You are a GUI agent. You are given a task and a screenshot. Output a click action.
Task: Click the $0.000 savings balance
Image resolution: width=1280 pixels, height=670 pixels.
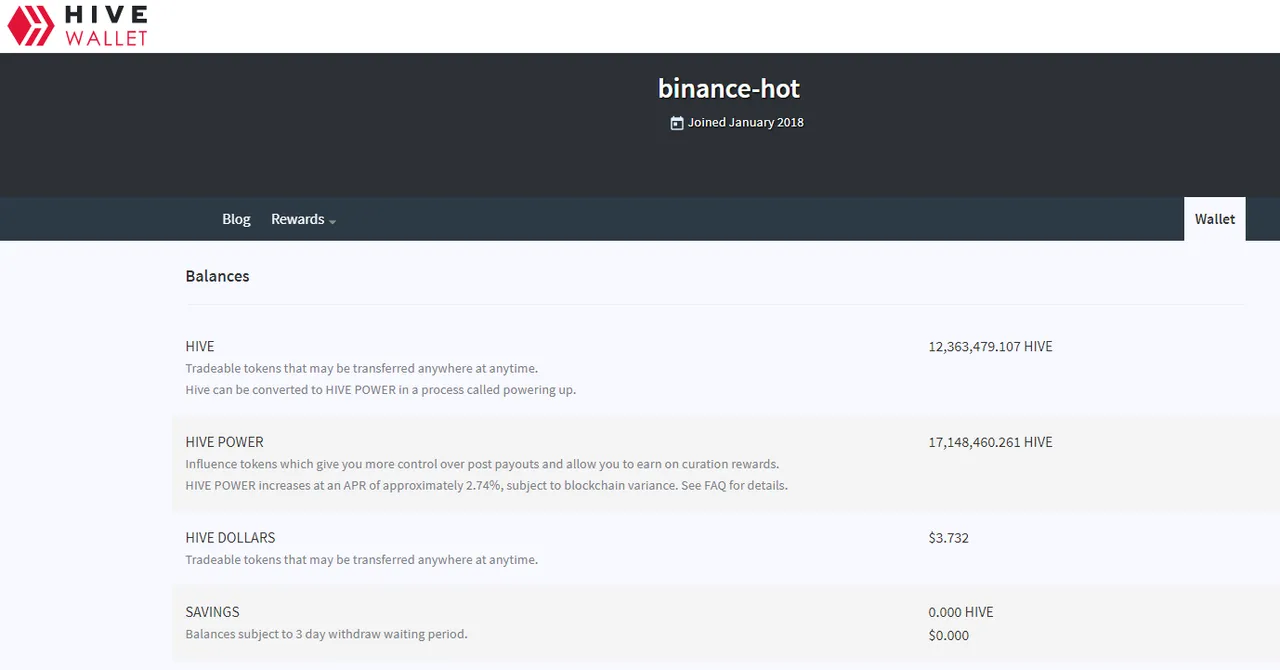point(948,635)
